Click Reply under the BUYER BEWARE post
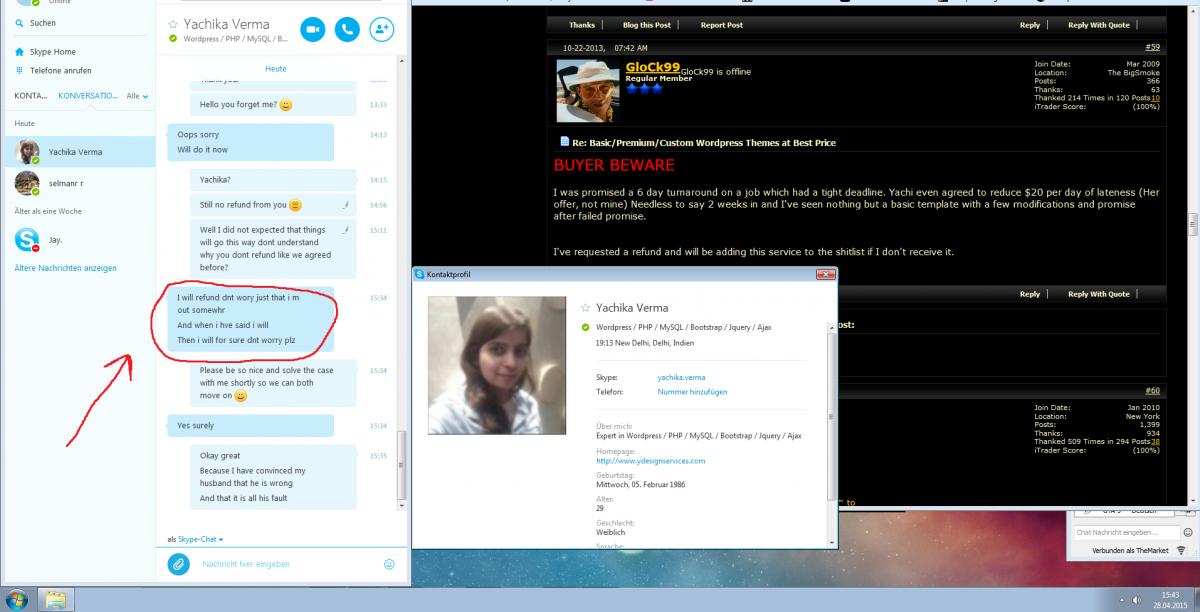Viewport: 1200px width, 612px height. [1030, 294]
